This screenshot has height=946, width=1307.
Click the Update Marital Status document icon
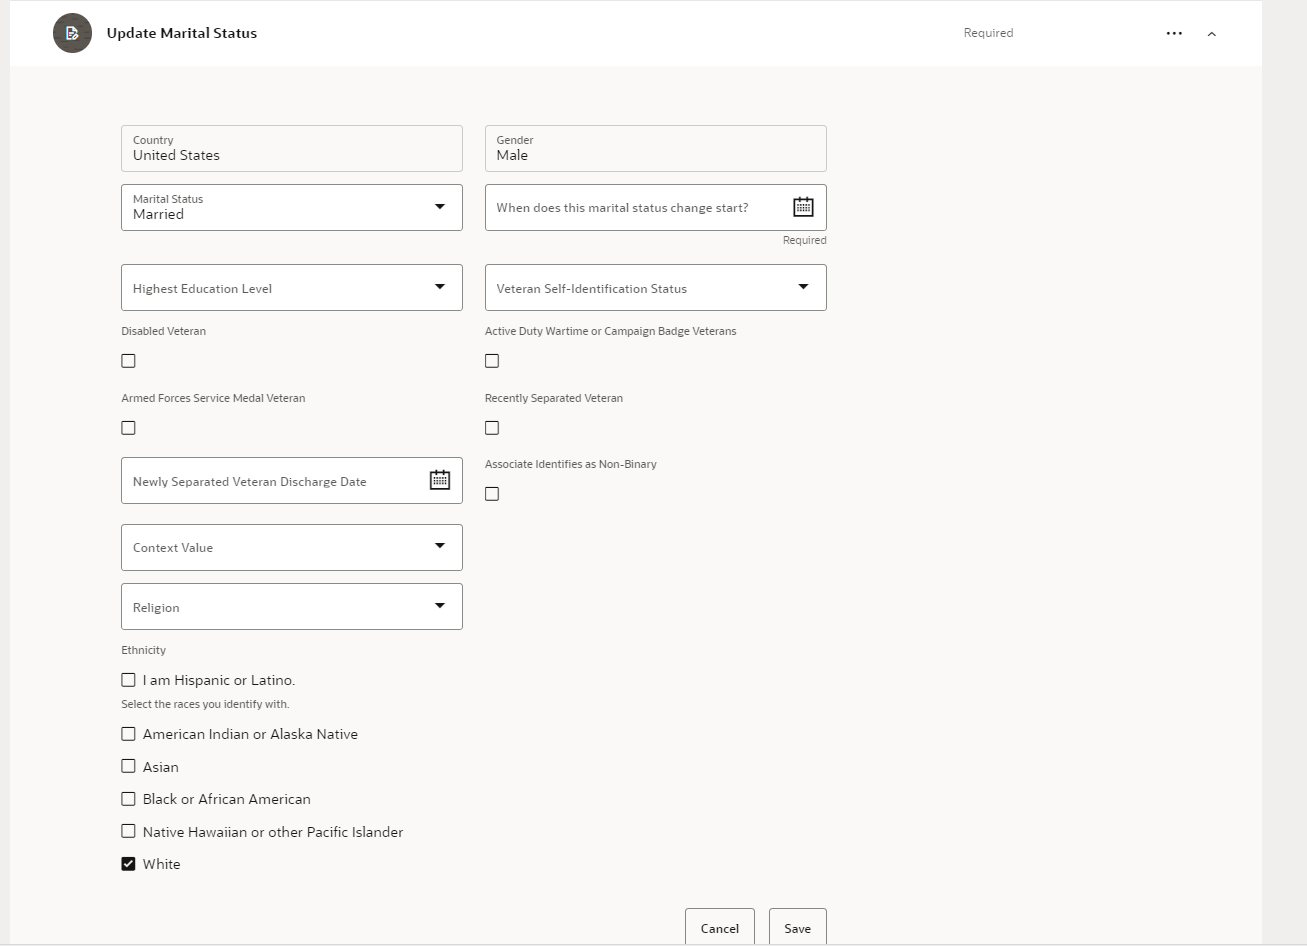(x=72, y=33)
